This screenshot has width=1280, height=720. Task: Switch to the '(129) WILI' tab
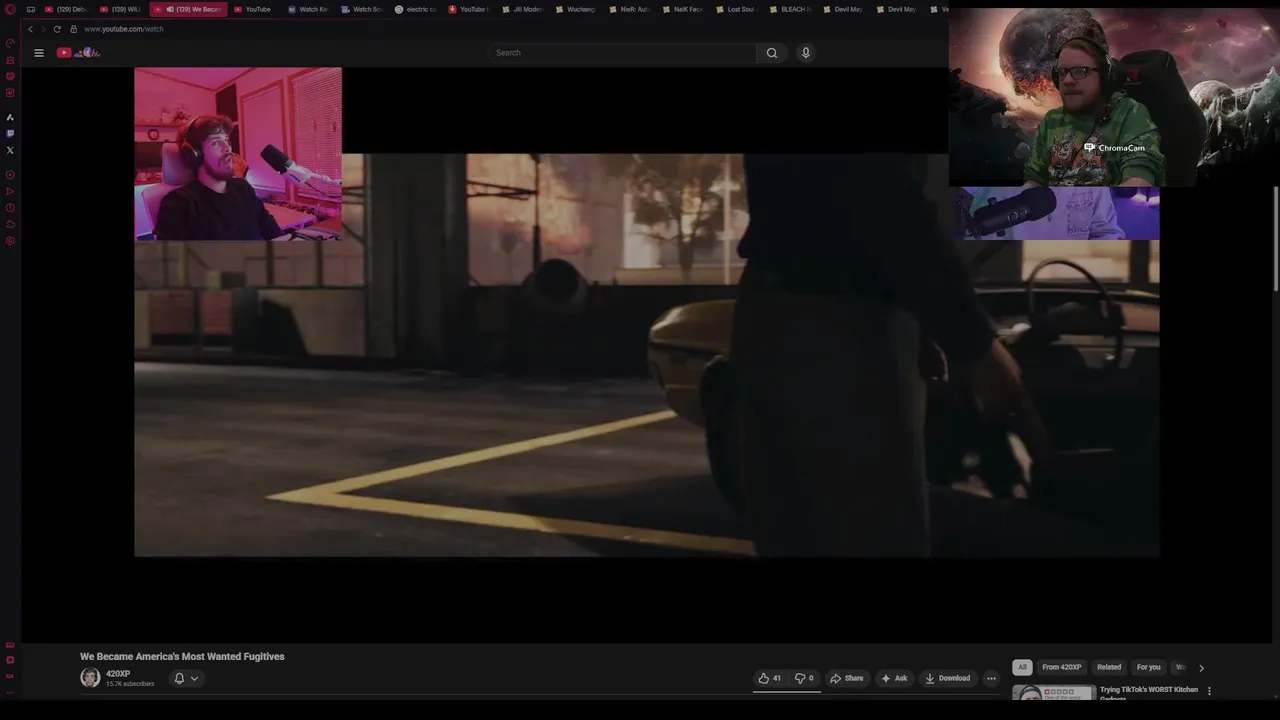[121, 9]
